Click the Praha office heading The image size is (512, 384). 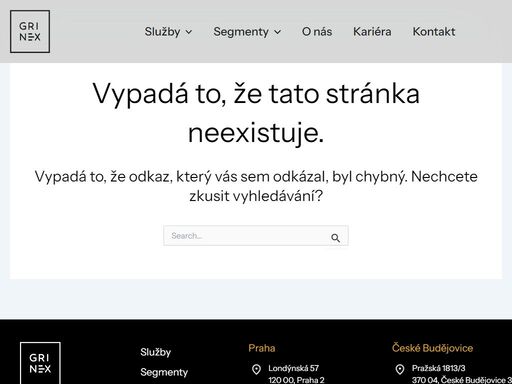tap(262, 348)
